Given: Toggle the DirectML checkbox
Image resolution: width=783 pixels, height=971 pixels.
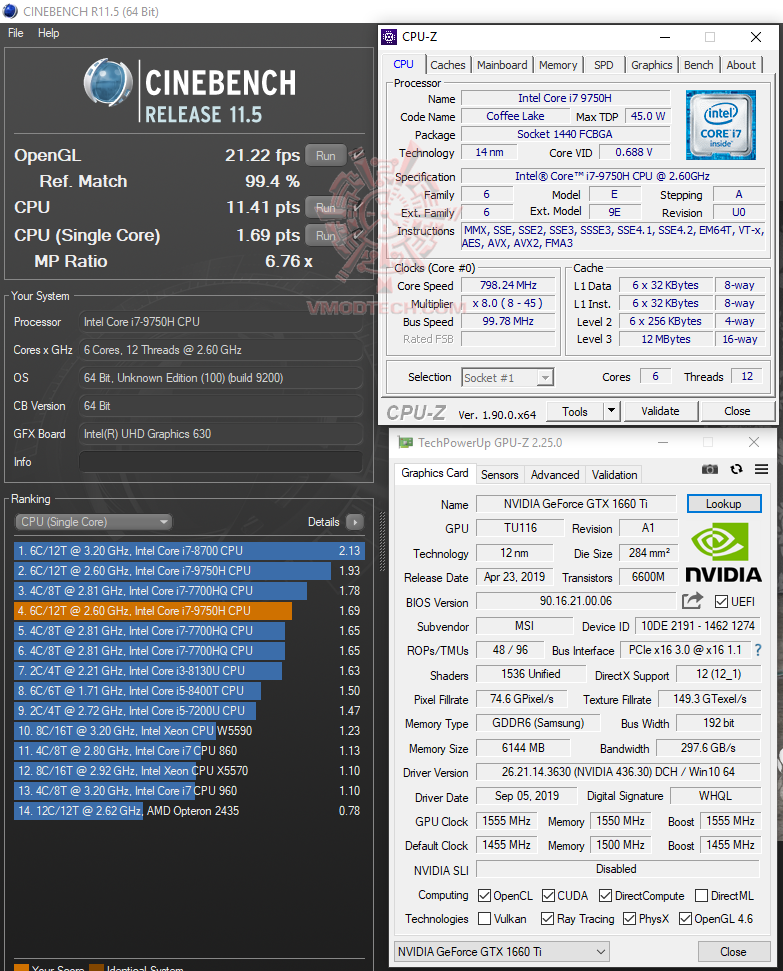Looking at the screenshot, I should pos(701,895).
